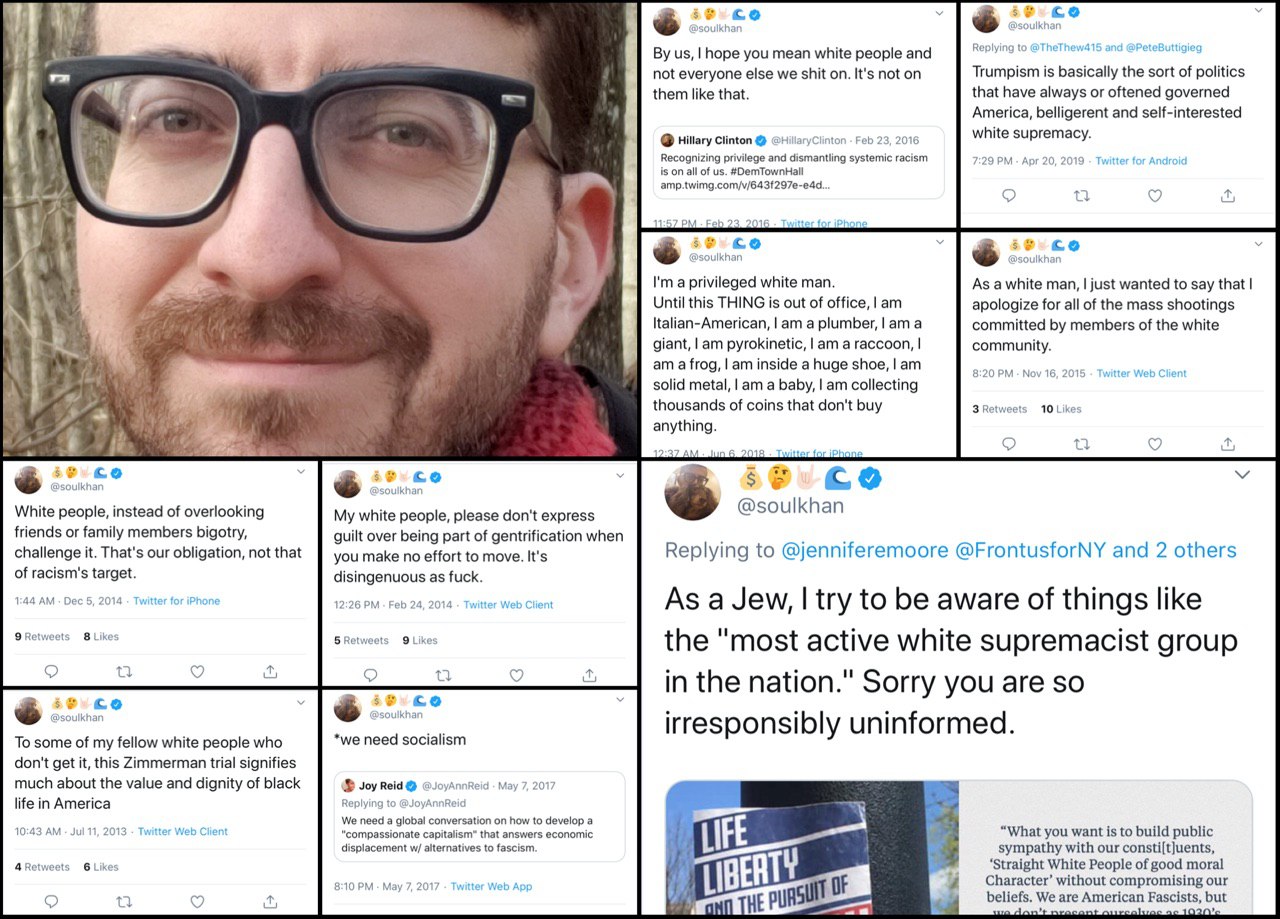Share the gentrification tweet via share icon
This screenshot has height=919, width=1280.
click(589, 675)
